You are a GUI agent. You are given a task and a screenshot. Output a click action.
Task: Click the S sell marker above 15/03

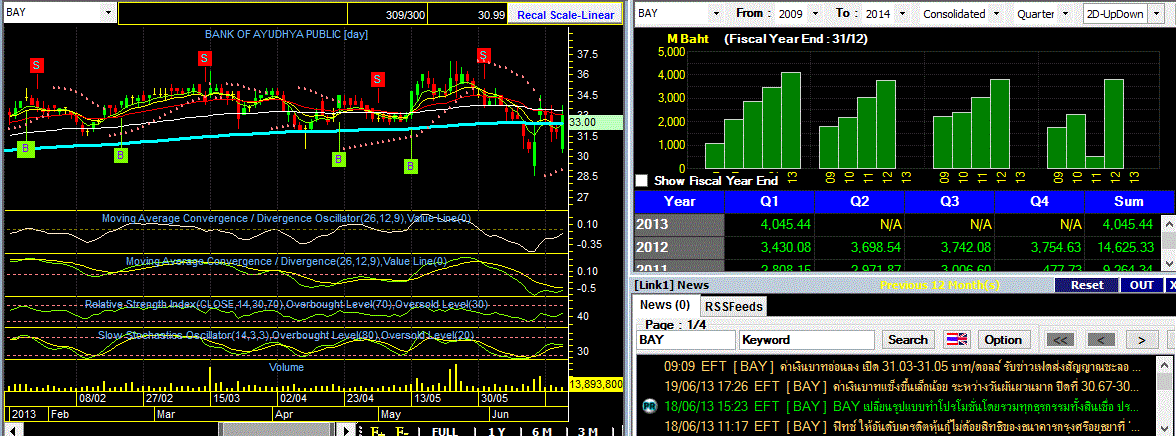point(205,58)
